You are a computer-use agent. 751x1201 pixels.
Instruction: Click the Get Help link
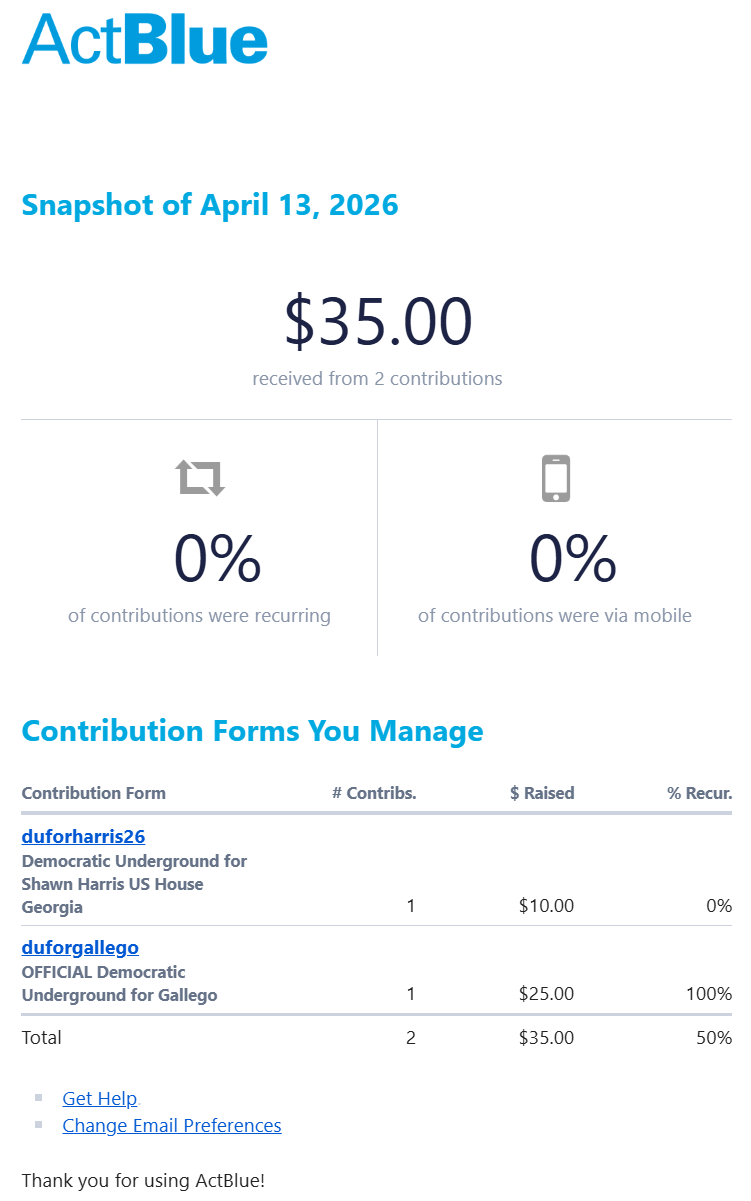coord(99,1098)
